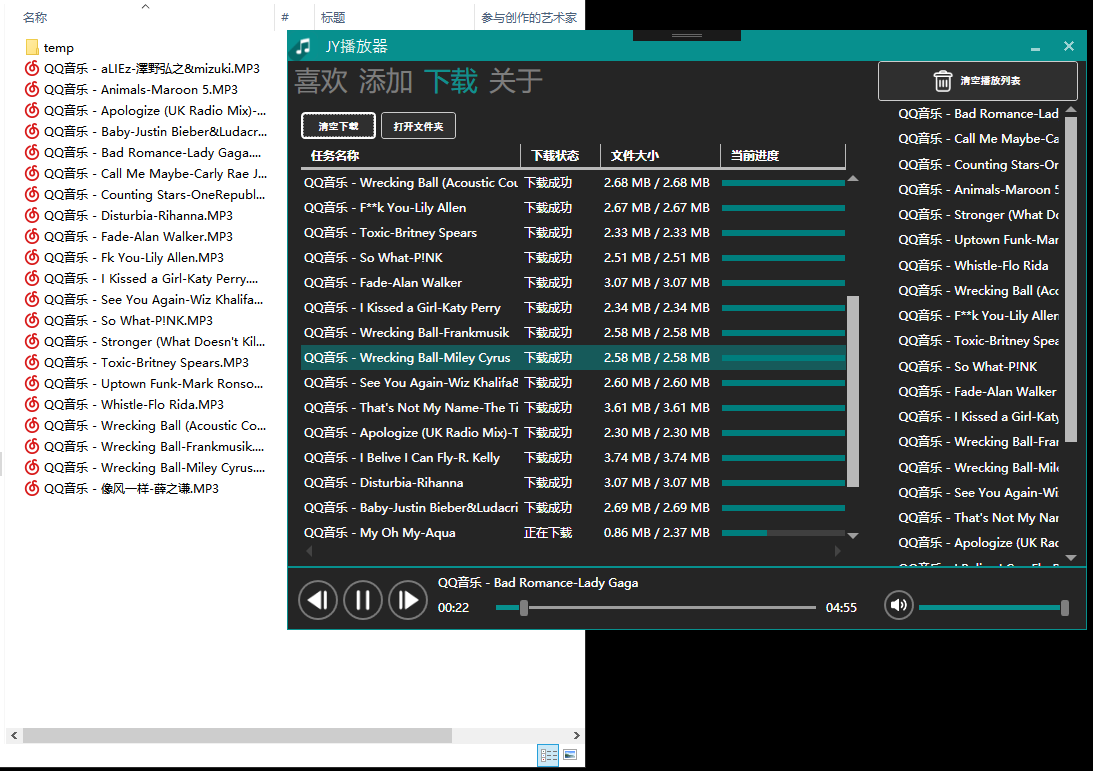The height and width of the screenshot is (771, 1093).
Task: Click Explorer horizontal scrollbar right arrow
Action: pos(576,735)
